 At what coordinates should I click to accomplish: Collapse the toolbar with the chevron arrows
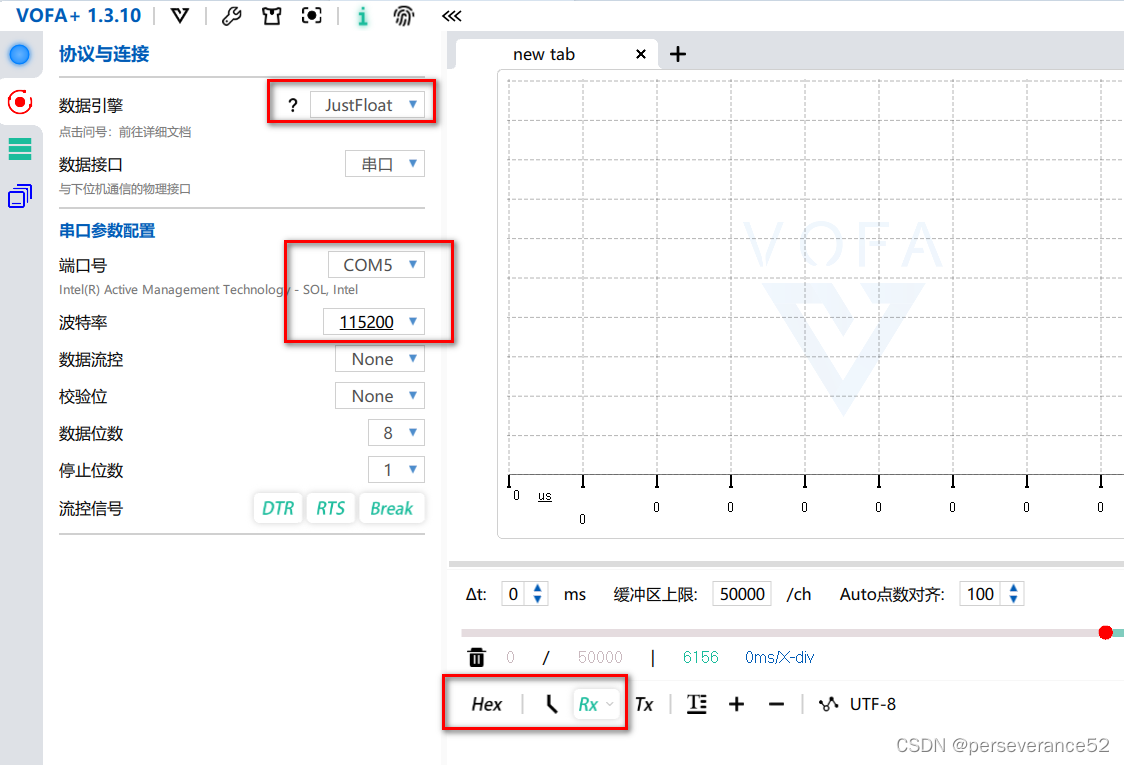451,16
